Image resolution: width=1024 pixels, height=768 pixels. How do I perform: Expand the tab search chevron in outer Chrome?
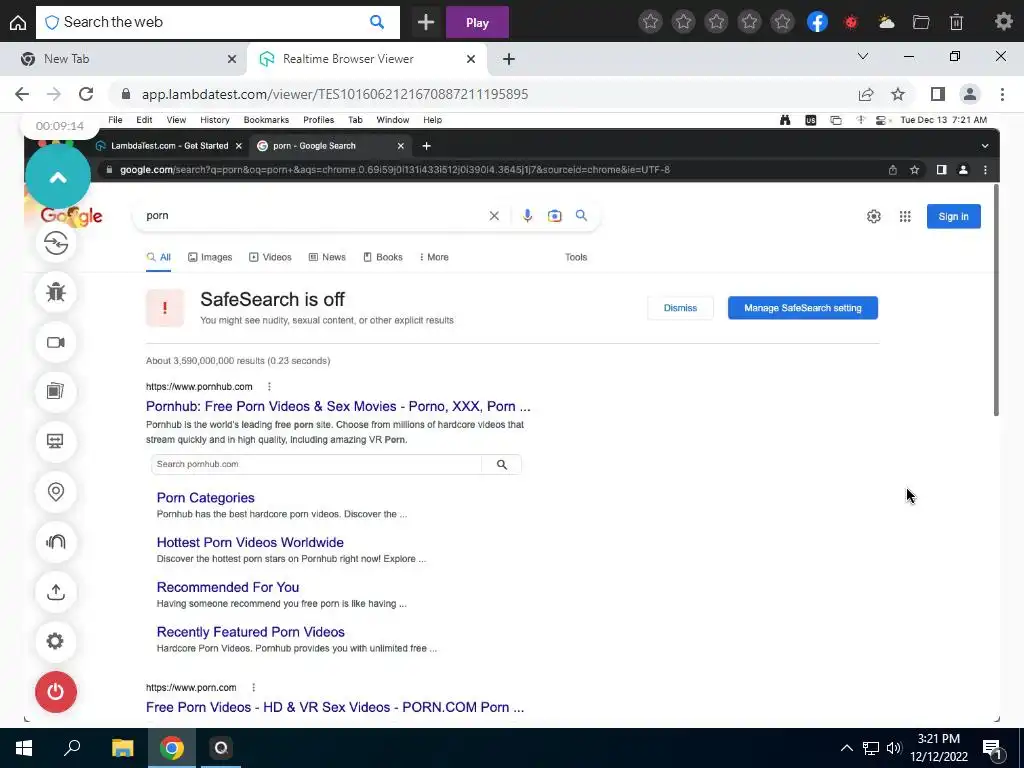pyautogui.click(x=863, y=56)
